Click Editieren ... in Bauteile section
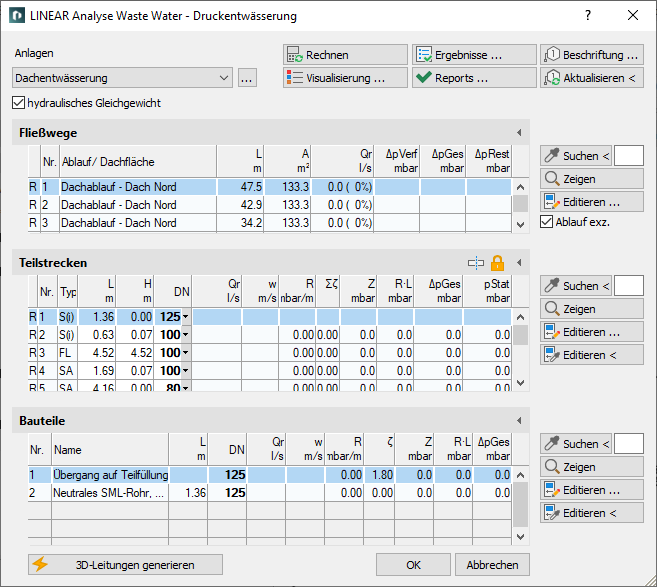Viewport: 657px width, 587px height. pyautogui.click(x=592, y=490)
